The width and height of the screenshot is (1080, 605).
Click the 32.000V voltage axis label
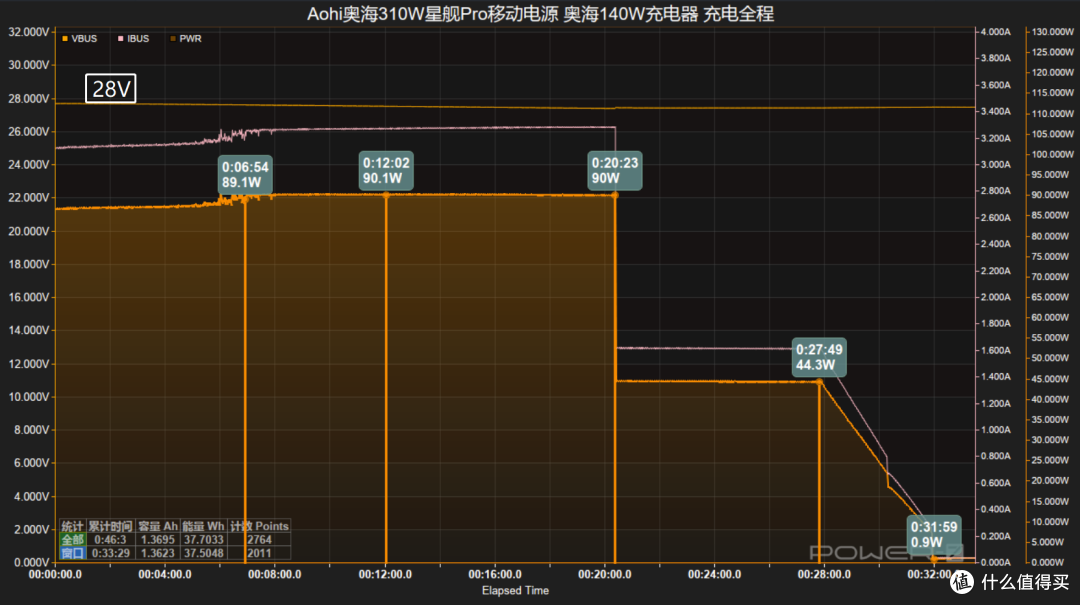[28, 32]
